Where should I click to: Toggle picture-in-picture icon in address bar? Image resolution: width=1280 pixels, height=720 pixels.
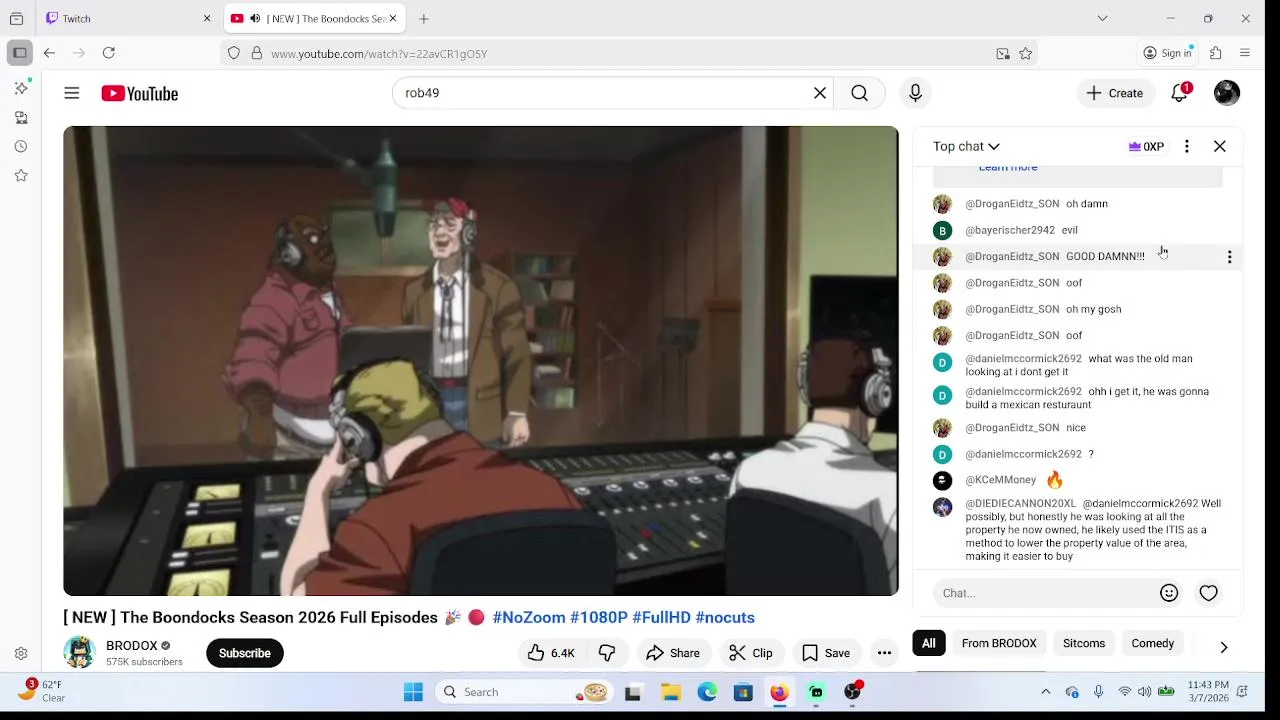(x=1003, y=54)
